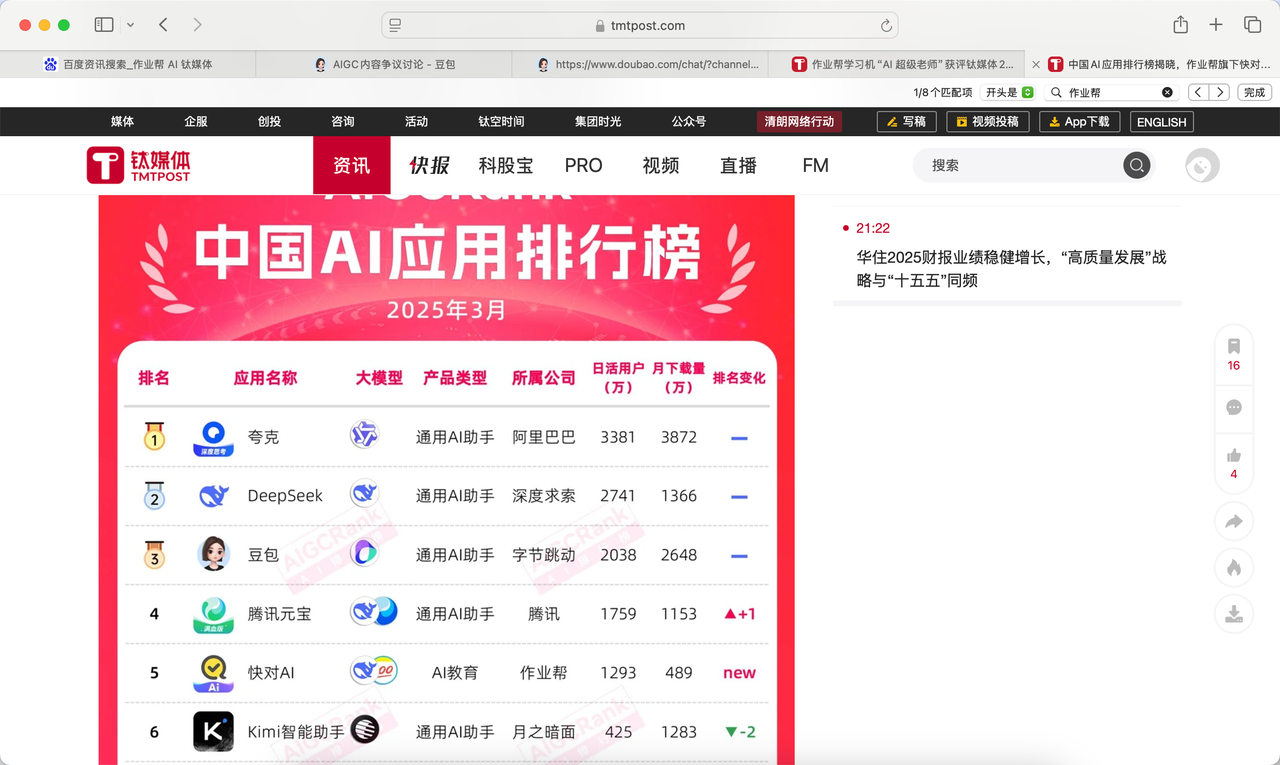
Task: Click the Kimi智能助手 app logo
Action: click(x=213, y=732)
